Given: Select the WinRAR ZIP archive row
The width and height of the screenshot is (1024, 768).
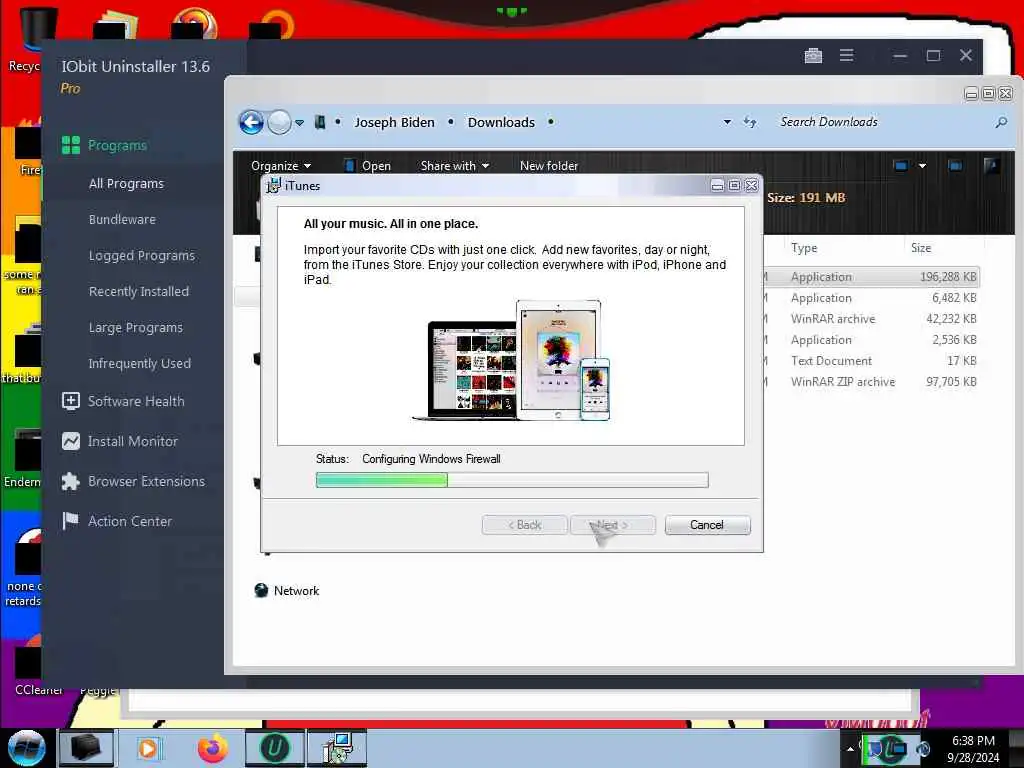Looking at the screenshot, I should pyautogui.click(x=872, y=381).
